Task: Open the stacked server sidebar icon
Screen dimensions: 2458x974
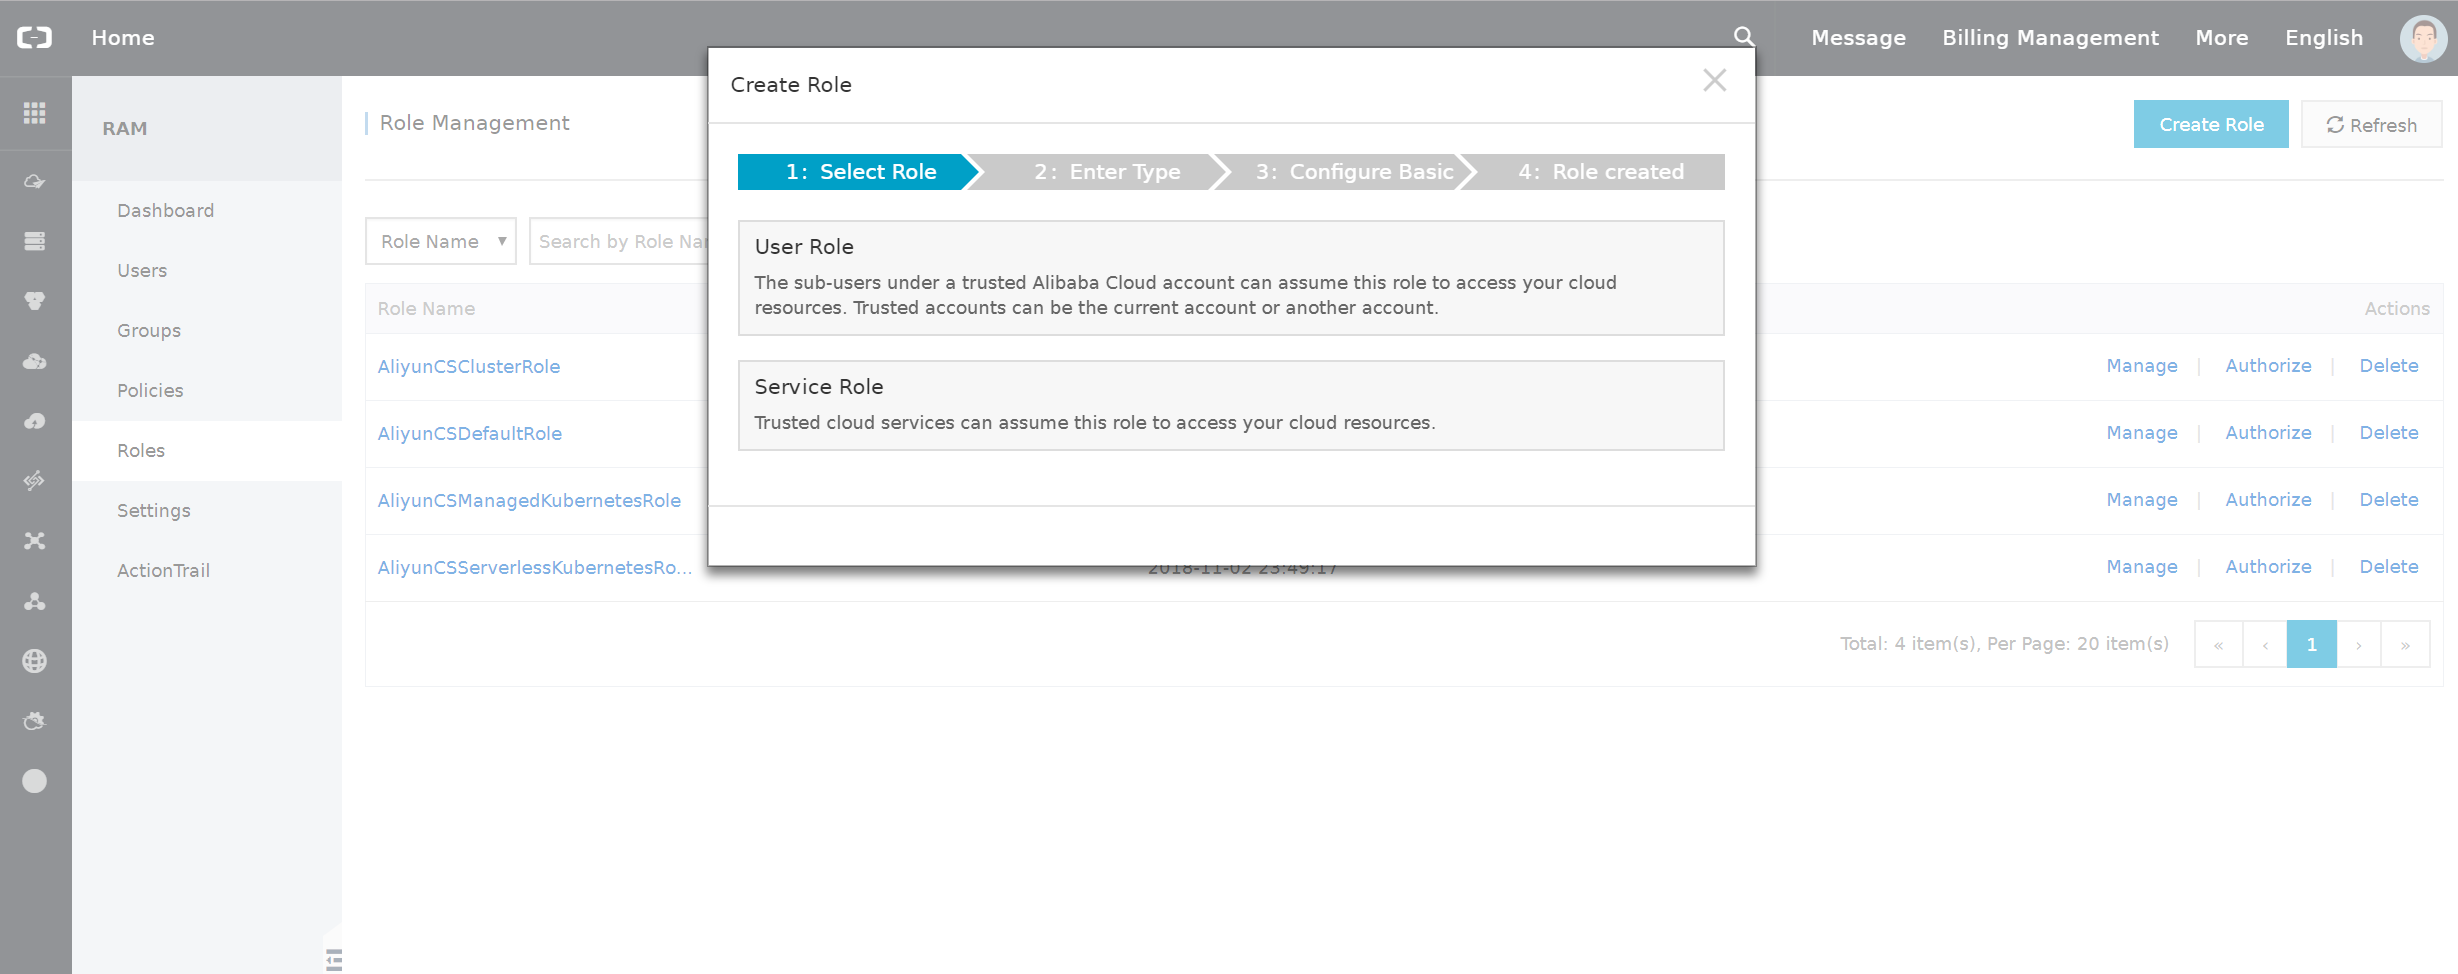Action: pos(35,241)
